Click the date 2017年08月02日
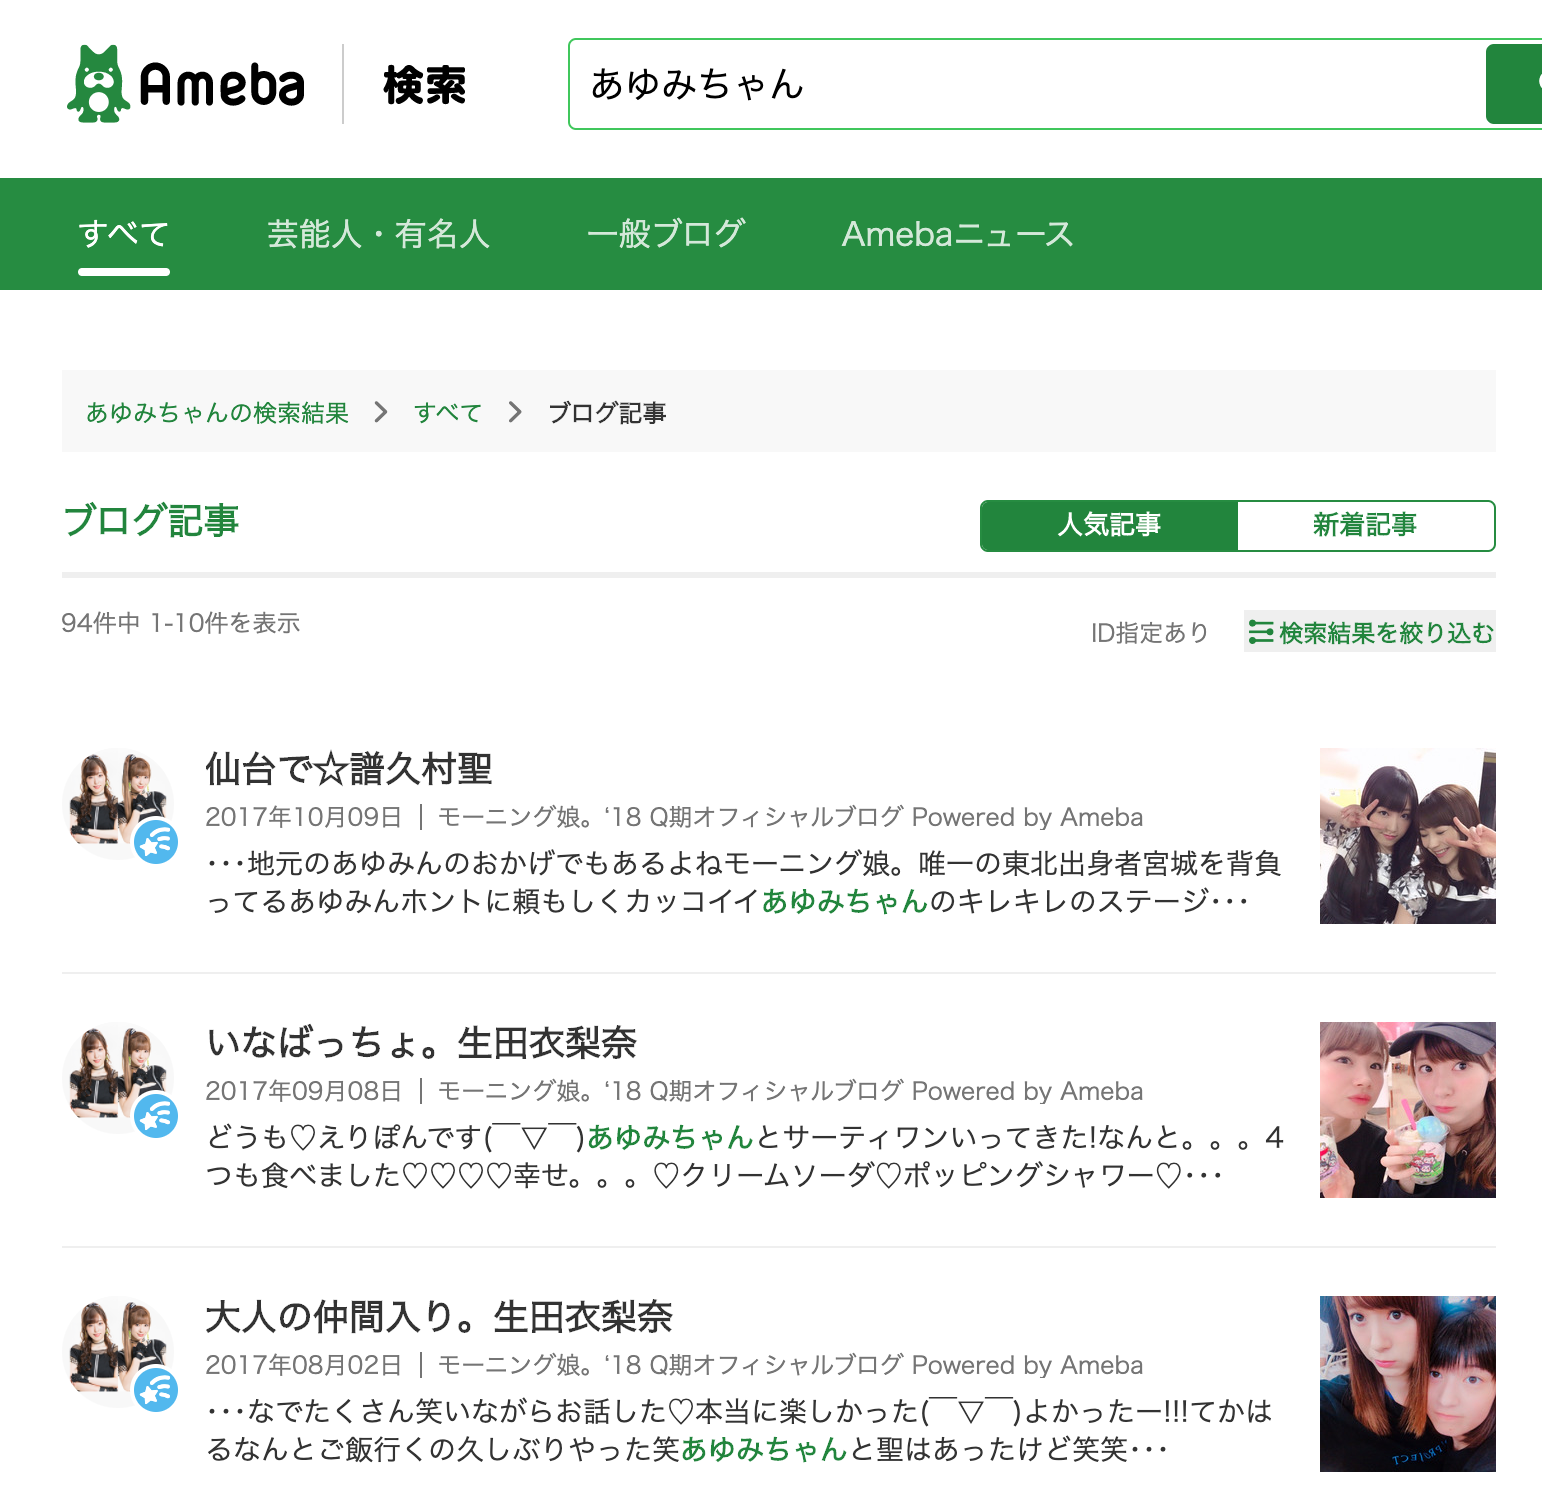This screenshot has width=1542, height=1504. [x=304, y=1365]
